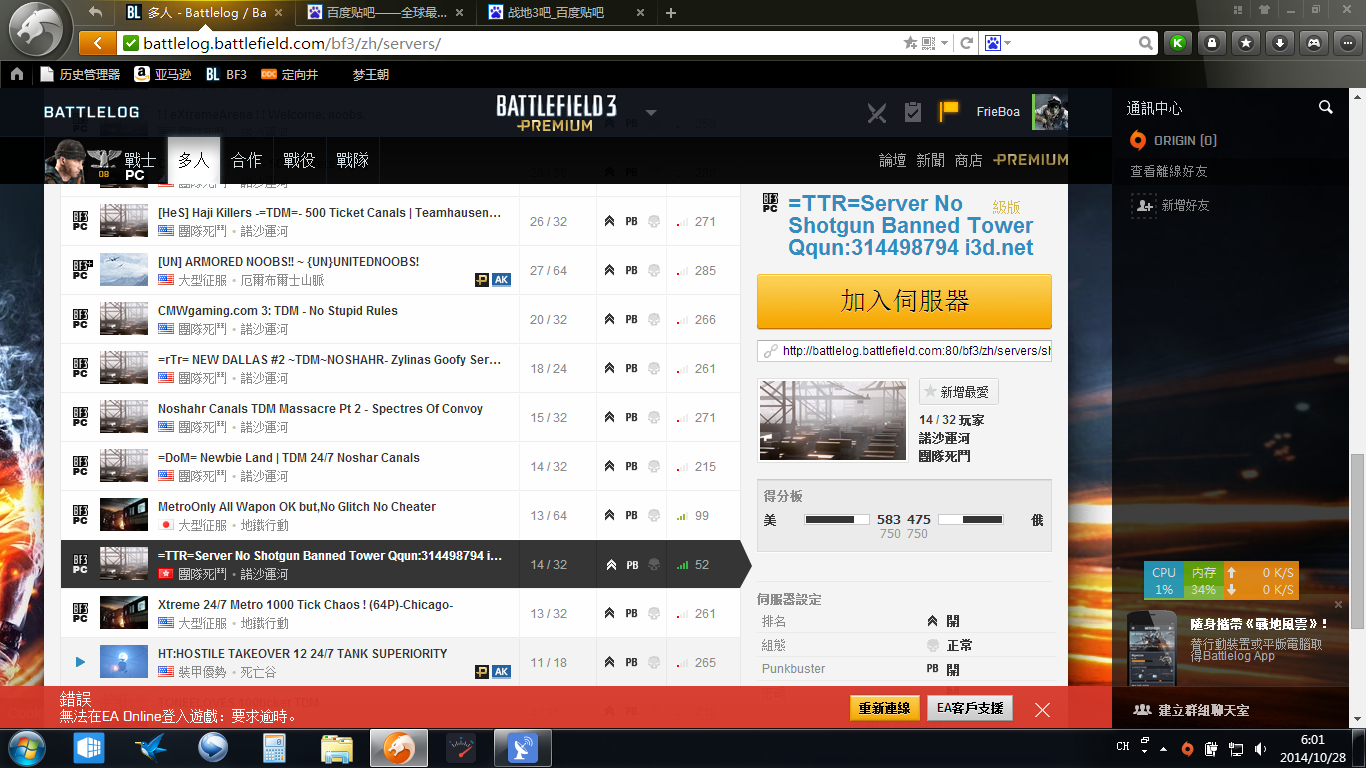Select MetroOnly All Wapon OK server row
Screen dimensions: 1366x768
click(400, 515)
